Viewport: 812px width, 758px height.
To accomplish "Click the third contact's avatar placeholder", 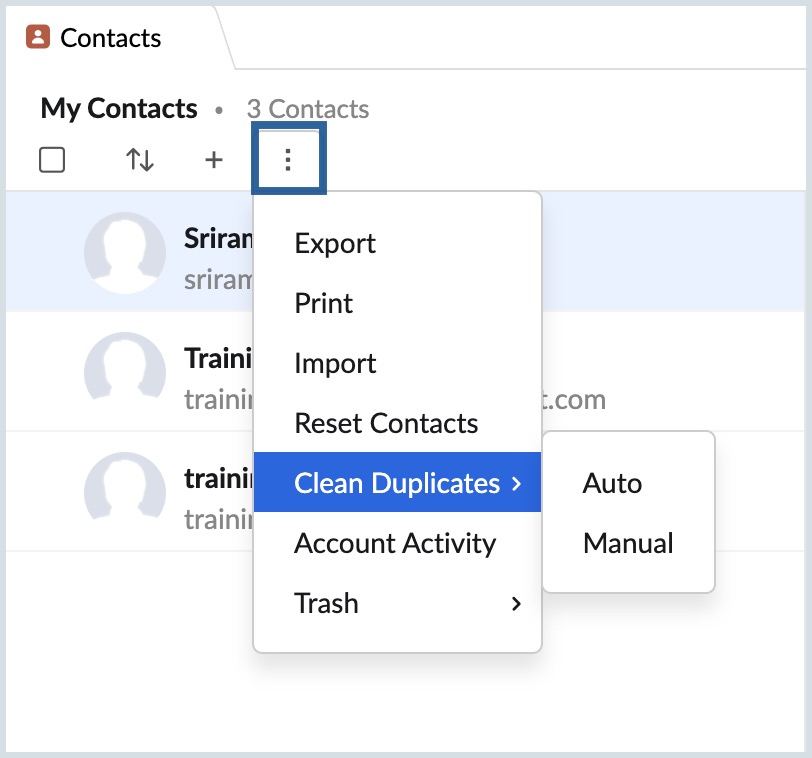I will tap(125, 492).
